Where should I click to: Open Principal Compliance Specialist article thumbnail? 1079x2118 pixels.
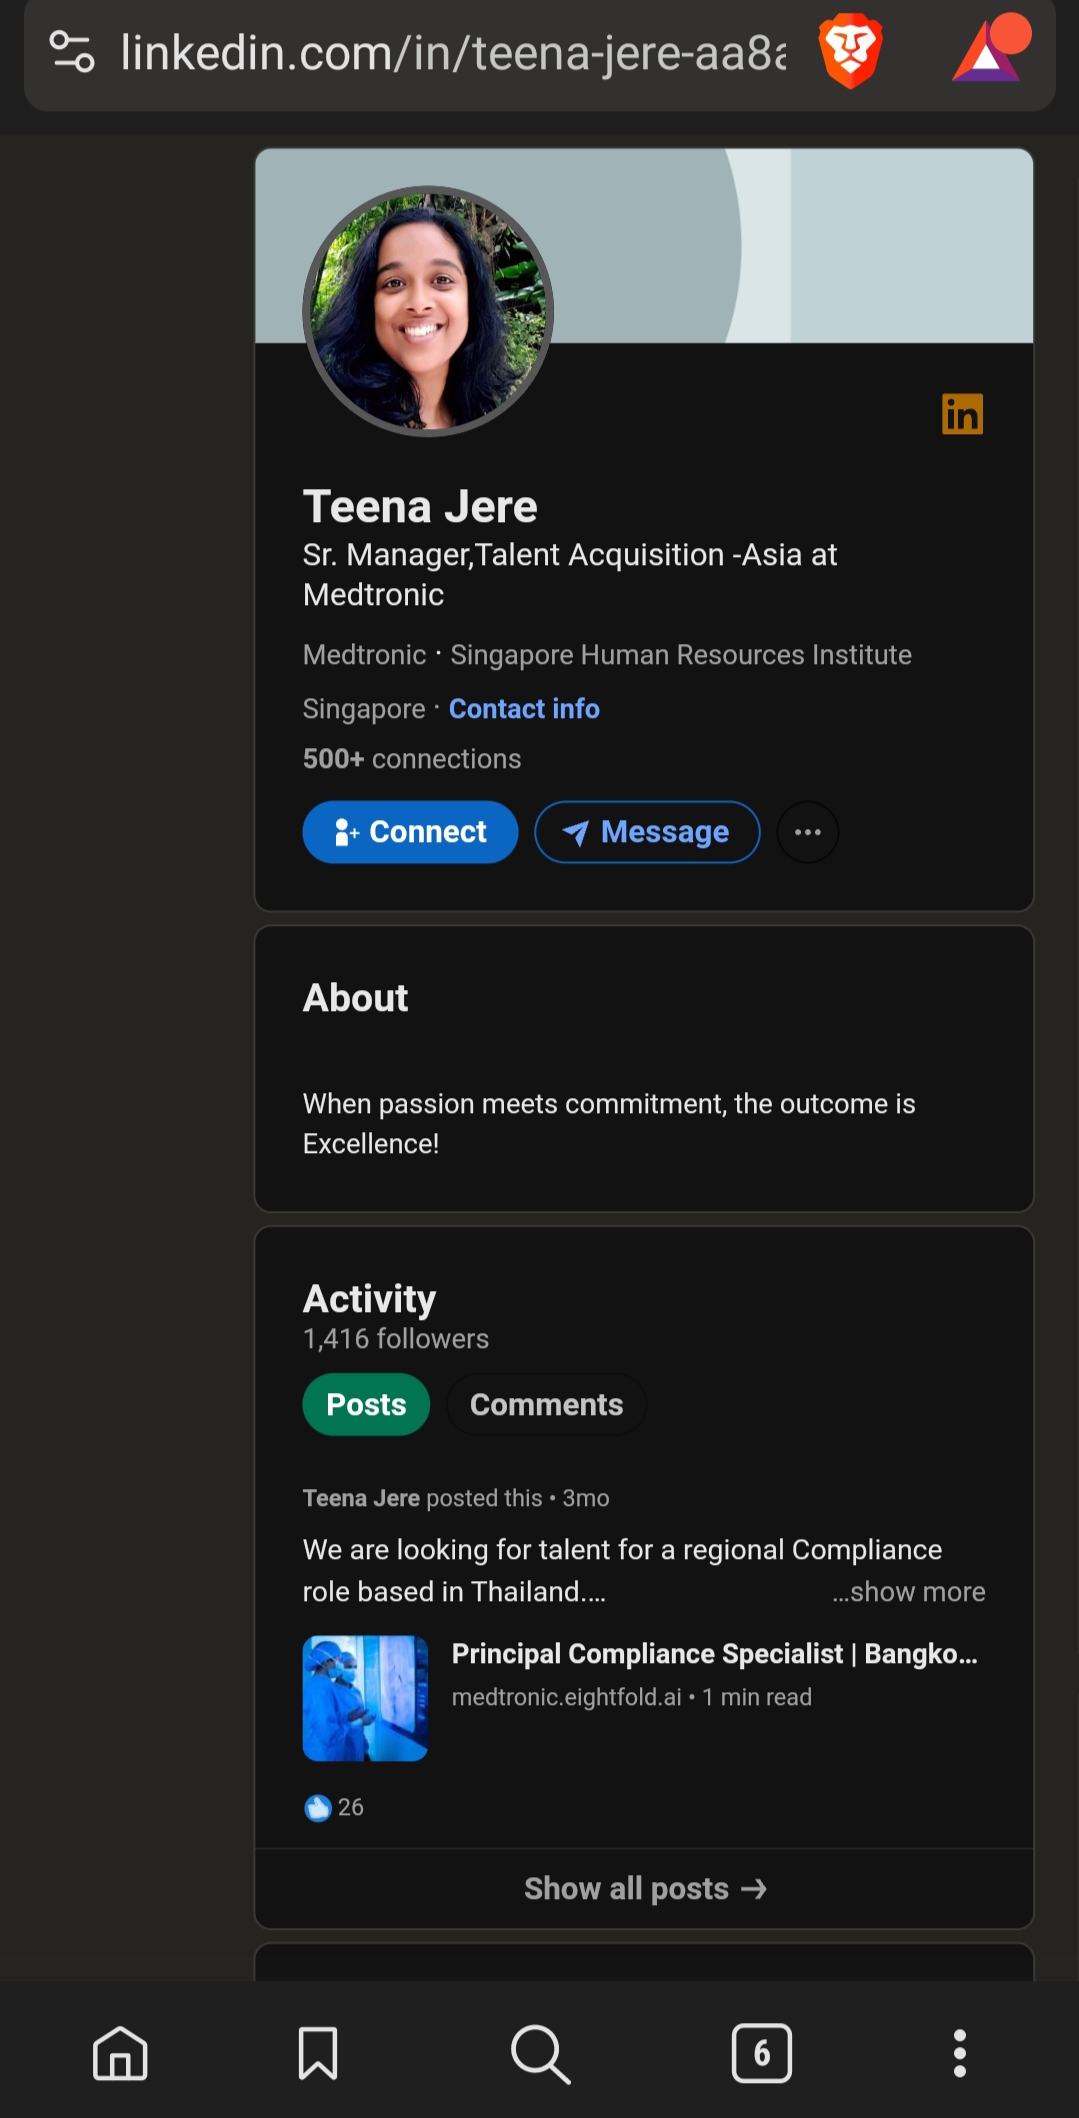click(x=365, y=1698)
